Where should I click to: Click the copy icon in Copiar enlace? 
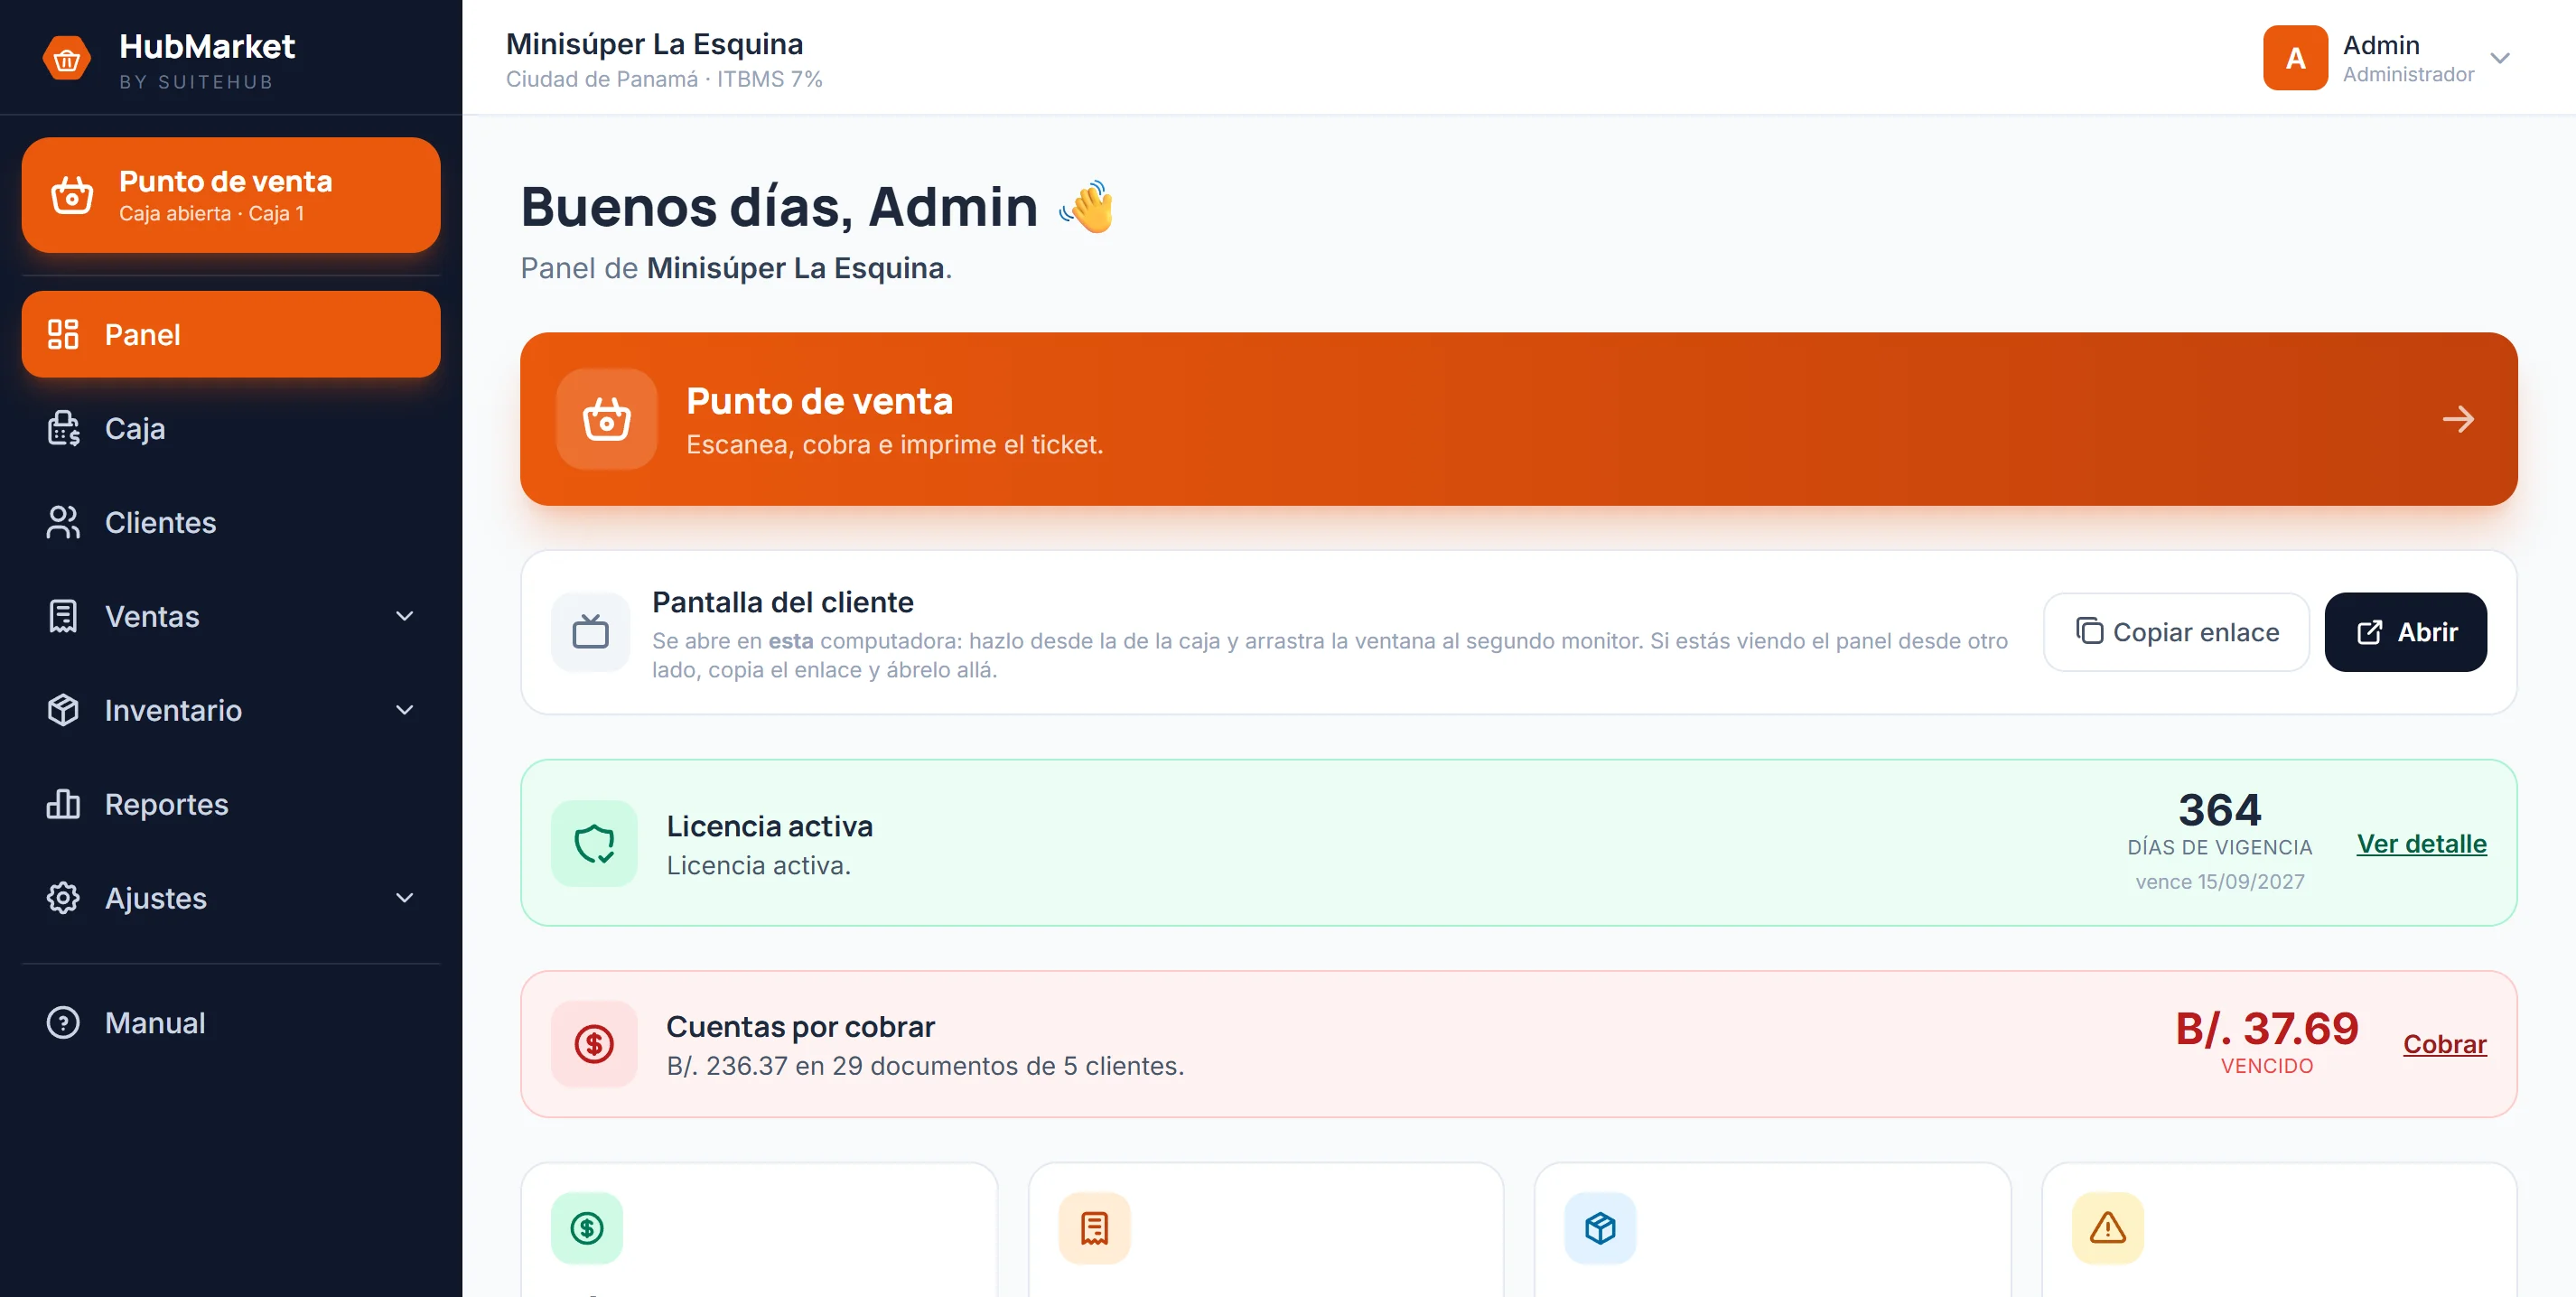[x=2090, y=632]
